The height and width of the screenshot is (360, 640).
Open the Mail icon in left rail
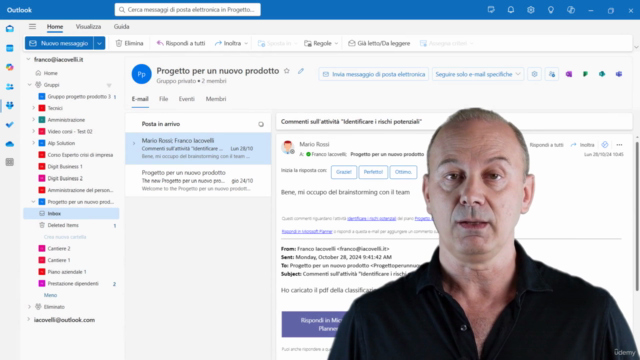(10, 29)
